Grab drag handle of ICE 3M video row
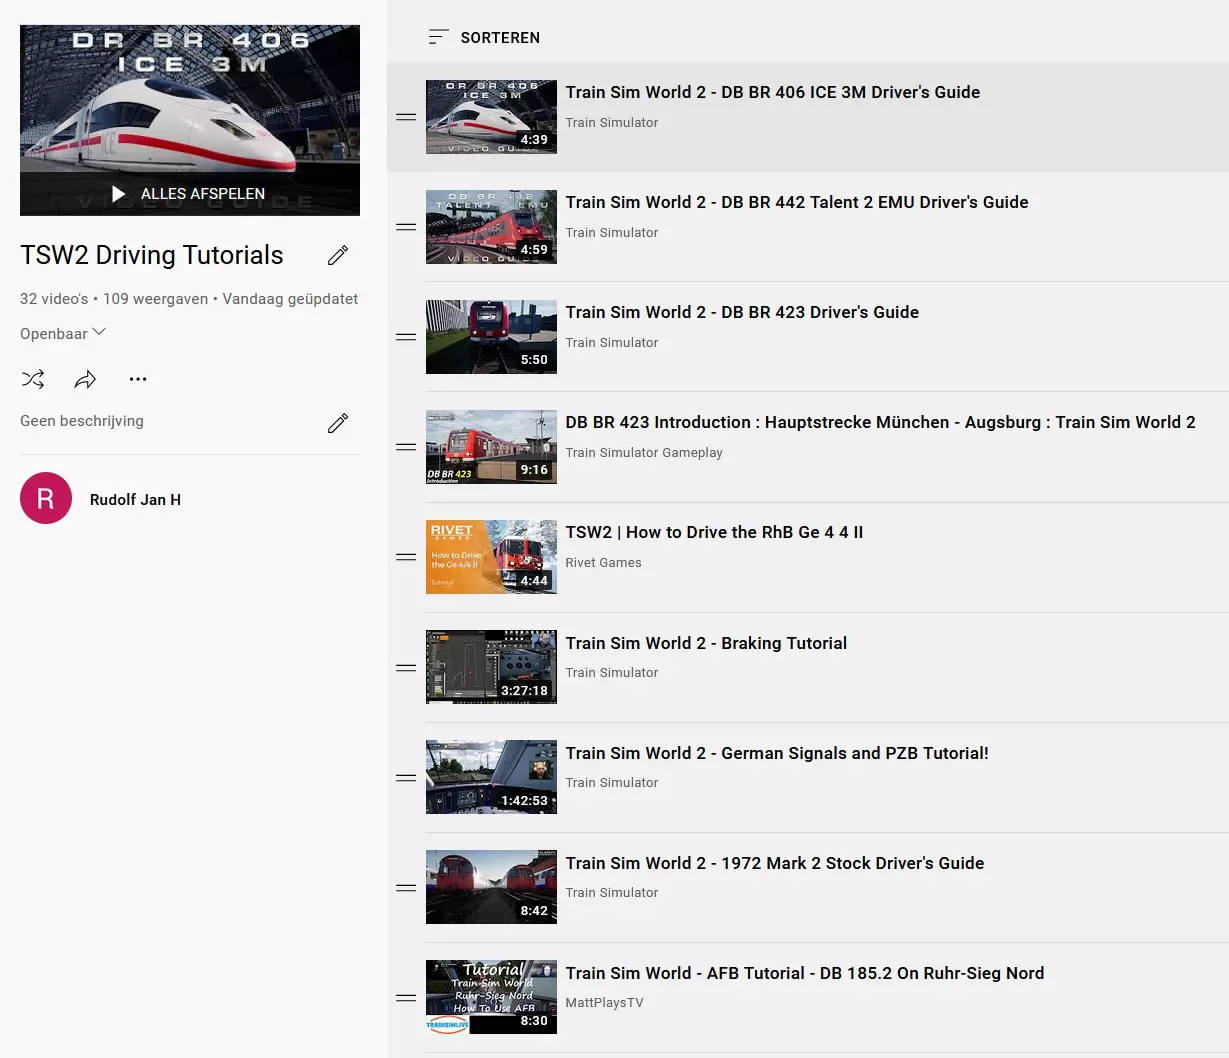 coord(406,117)
